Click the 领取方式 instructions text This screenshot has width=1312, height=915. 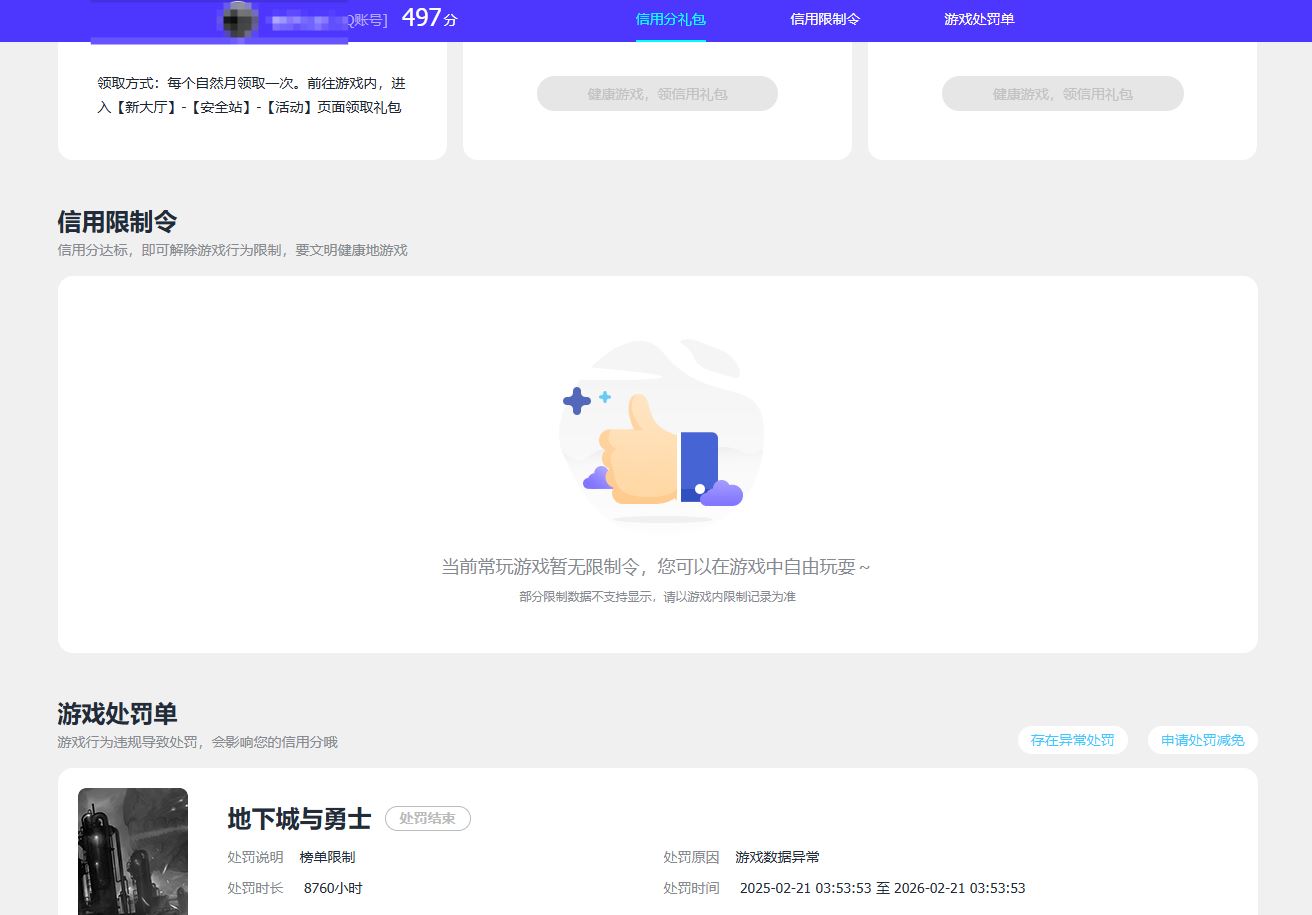pos(251,95)
